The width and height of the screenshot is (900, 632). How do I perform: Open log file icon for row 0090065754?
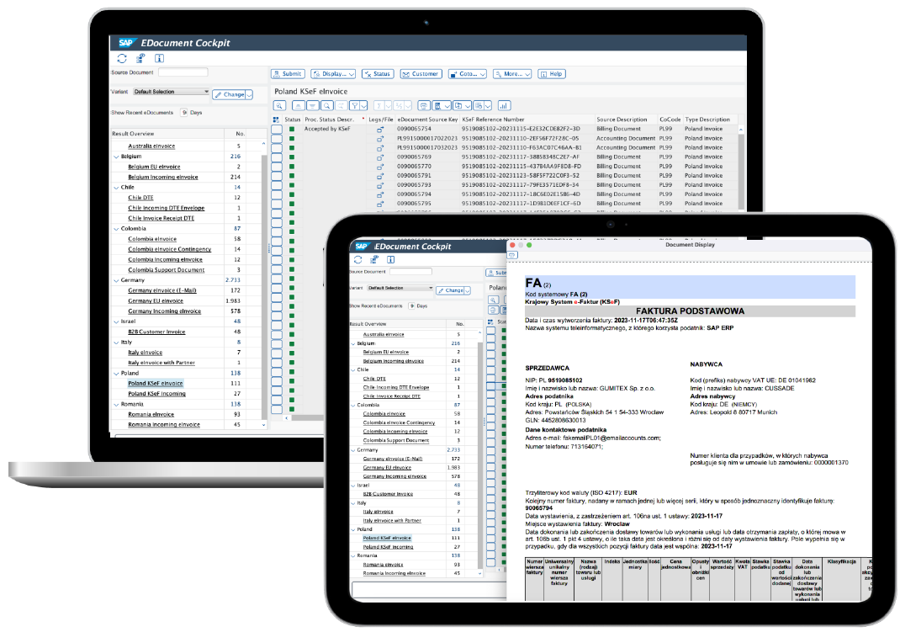point(380,130)
